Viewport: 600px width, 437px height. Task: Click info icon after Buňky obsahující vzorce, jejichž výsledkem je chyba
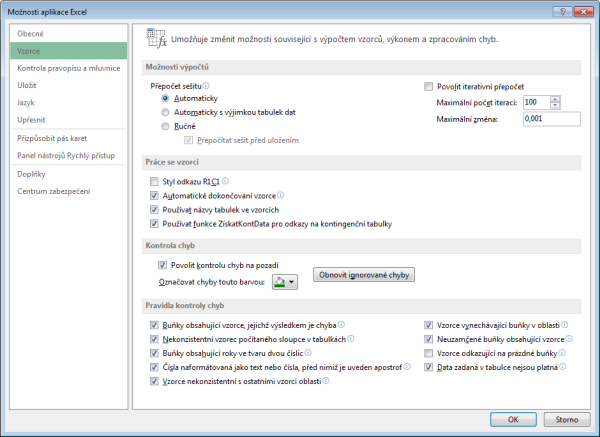pos(341,324)
